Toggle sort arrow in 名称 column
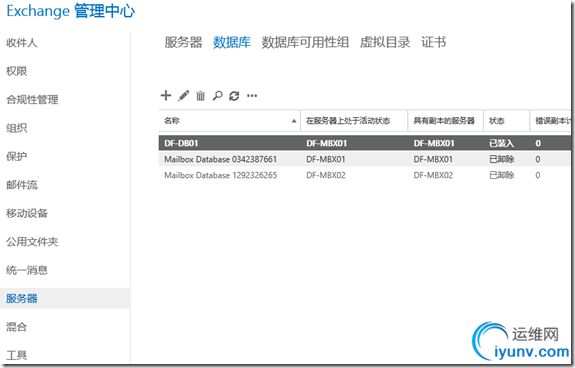Image resolution: width=575 pixels, height=368 pixels. 294,121
